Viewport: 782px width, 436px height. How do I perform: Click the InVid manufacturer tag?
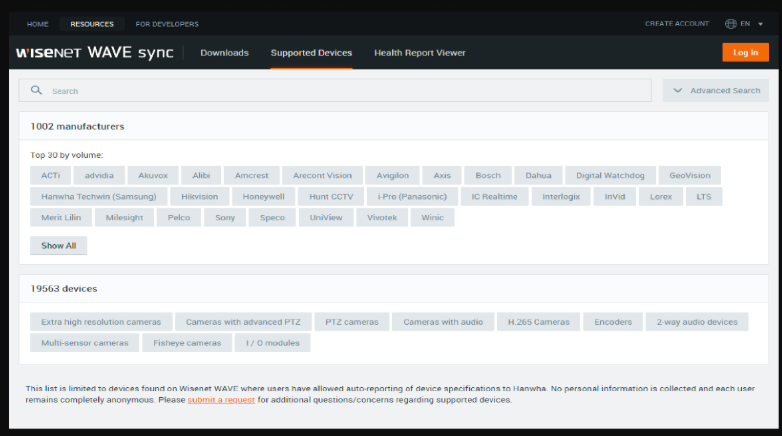tap(614, 197)
